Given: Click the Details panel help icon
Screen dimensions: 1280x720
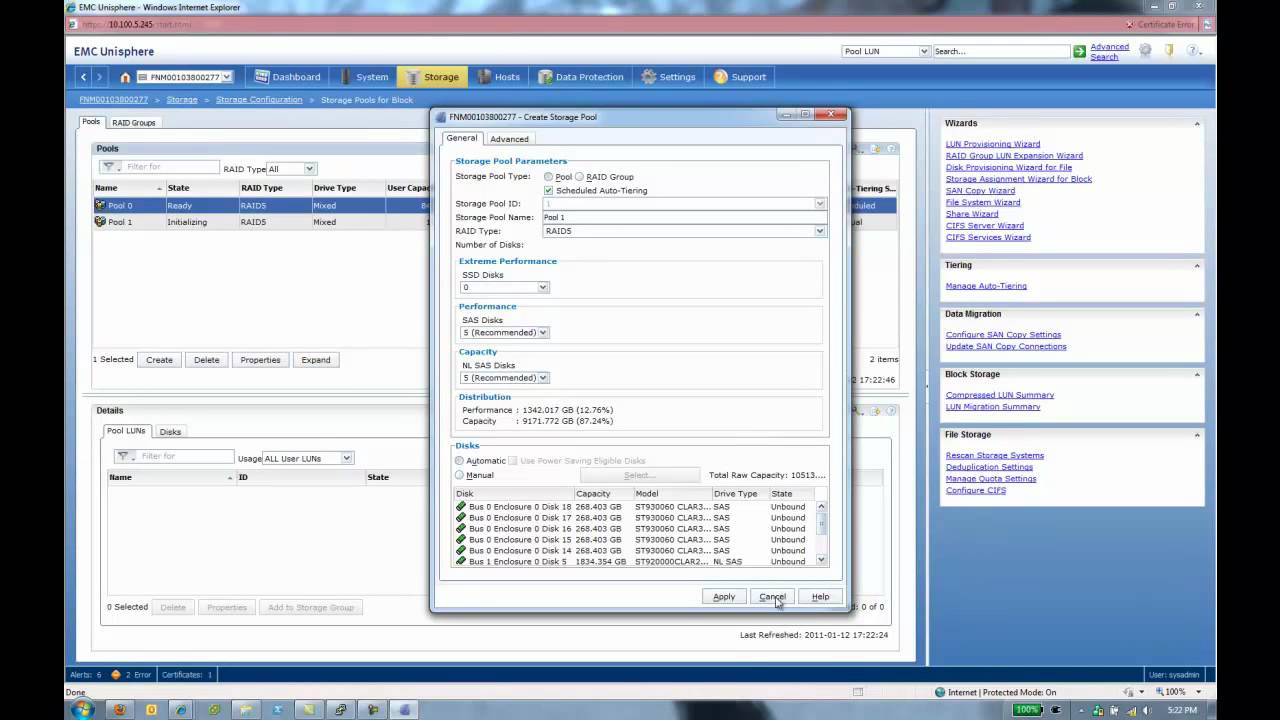Looking at the screenshot, I should (892, 411).
